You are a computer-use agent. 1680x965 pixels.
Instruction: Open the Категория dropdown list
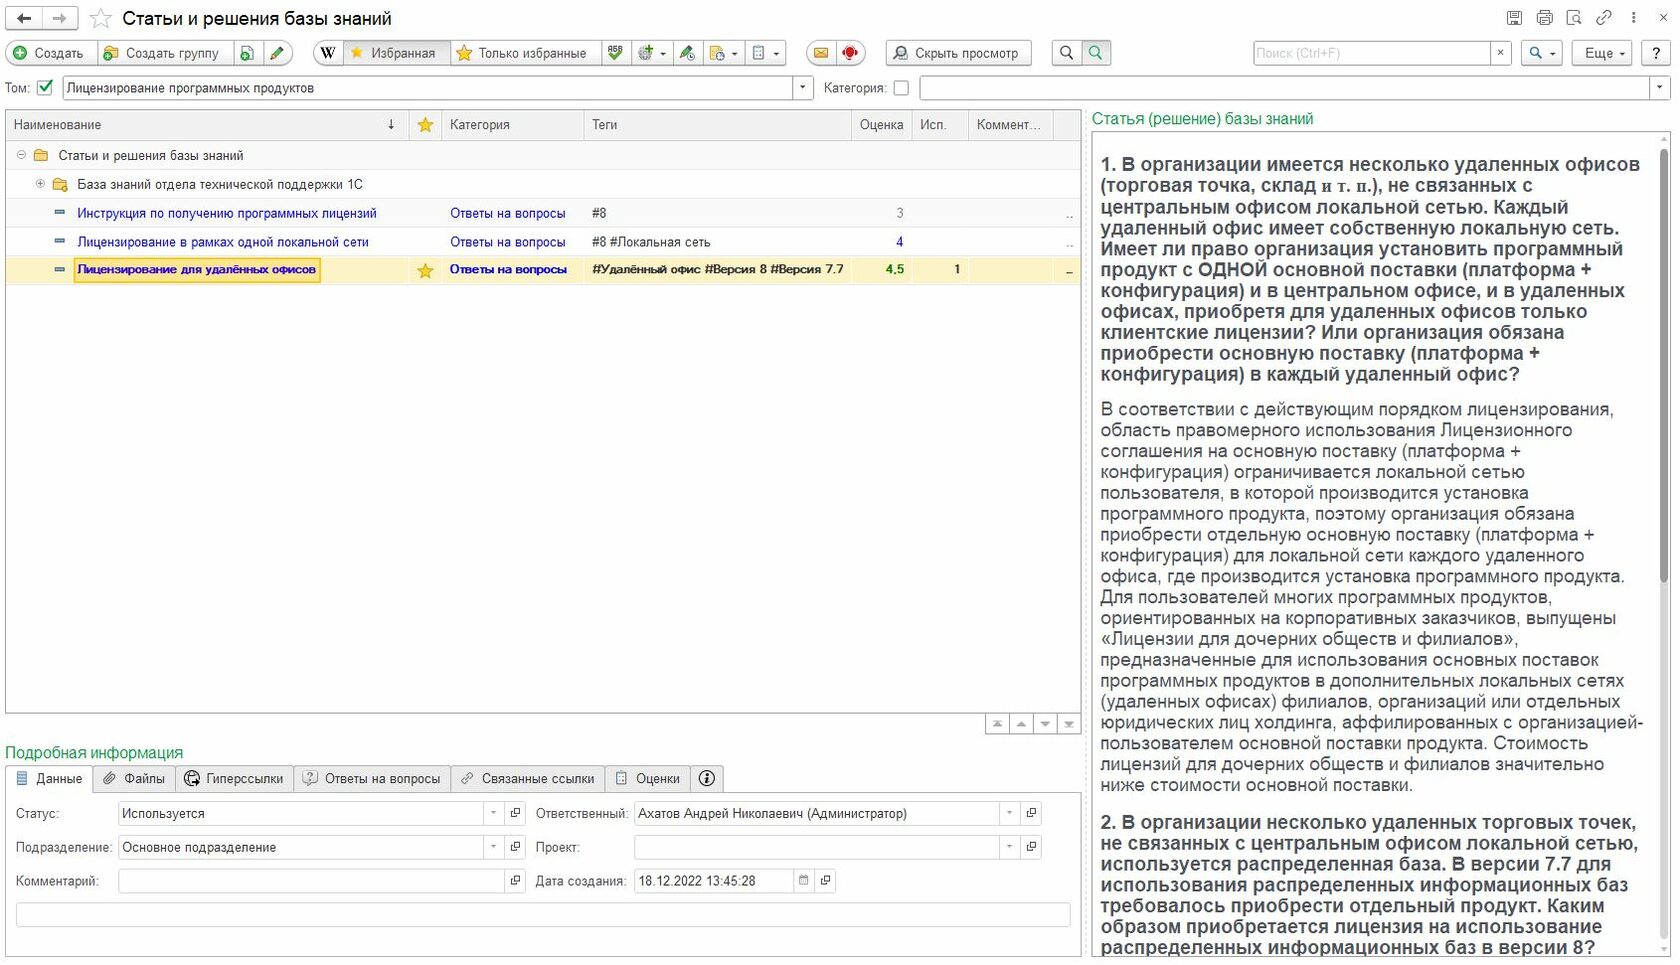[1660, 88]
